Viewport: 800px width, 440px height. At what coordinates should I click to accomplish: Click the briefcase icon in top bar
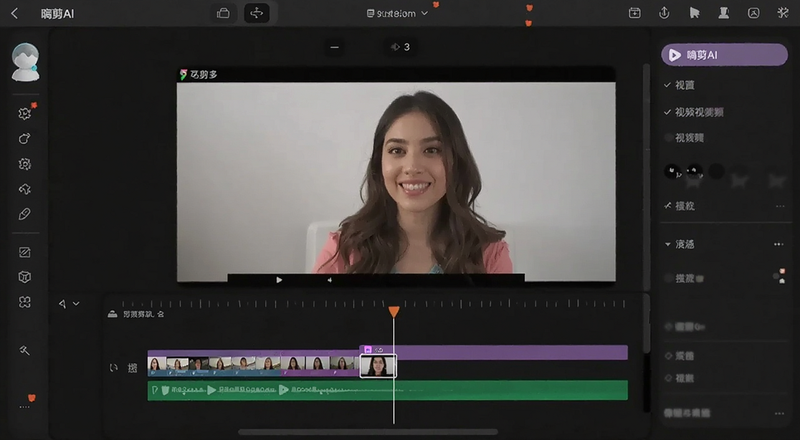[223, 13]
